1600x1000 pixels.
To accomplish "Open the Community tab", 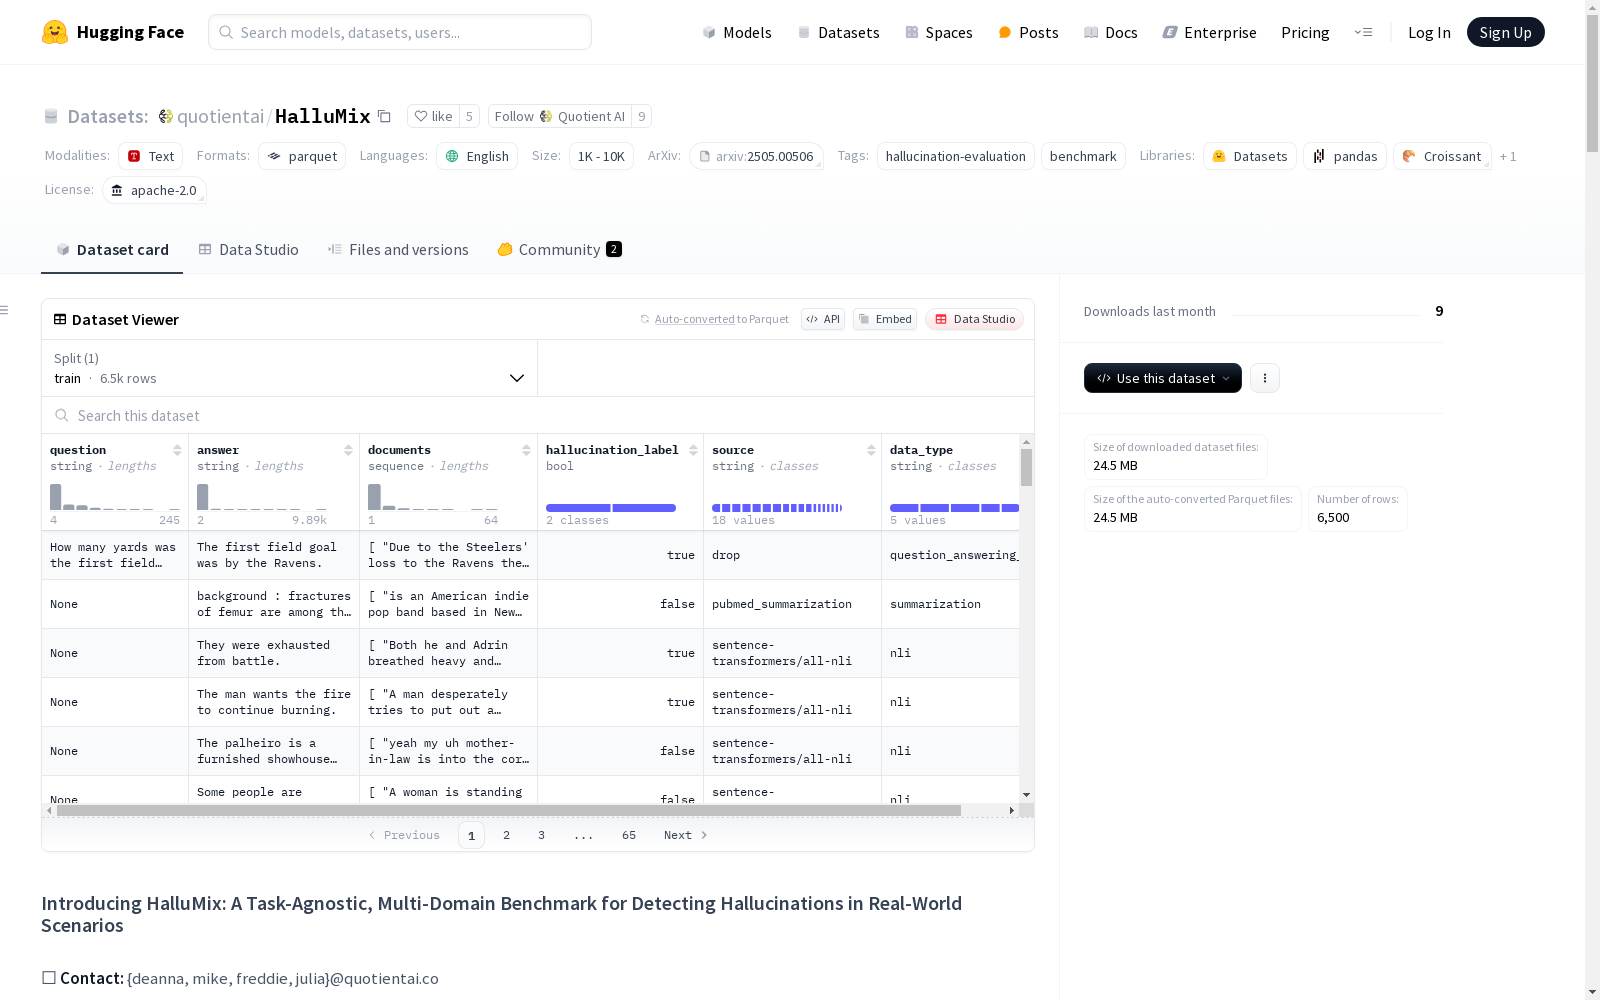I will coord(559,249).
